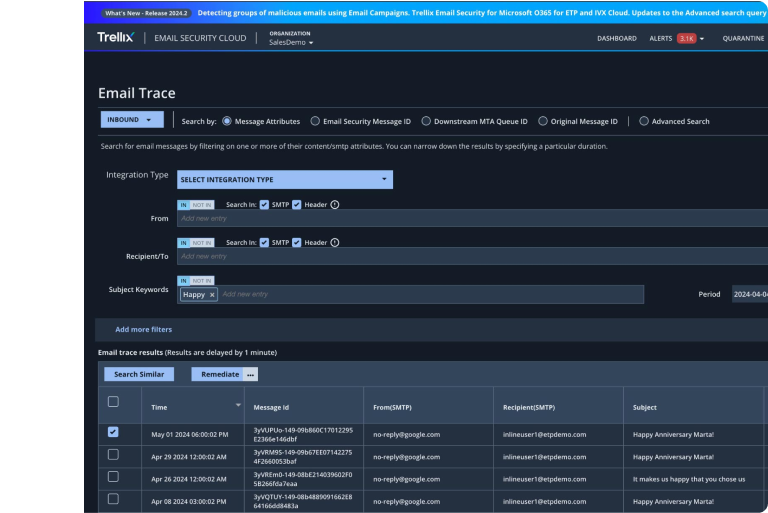The height and width of the screenshot is (513, 768).
Task: Click the Recipient/To entry input field
Action: pos(473,256)
